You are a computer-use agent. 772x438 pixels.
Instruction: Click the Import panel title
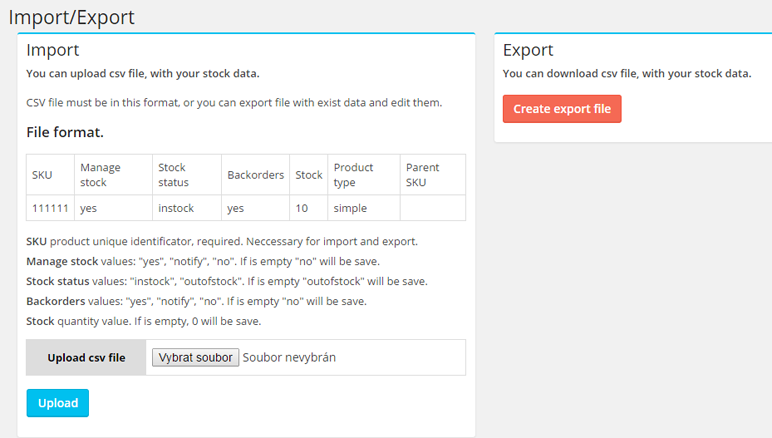pos(53,50)
